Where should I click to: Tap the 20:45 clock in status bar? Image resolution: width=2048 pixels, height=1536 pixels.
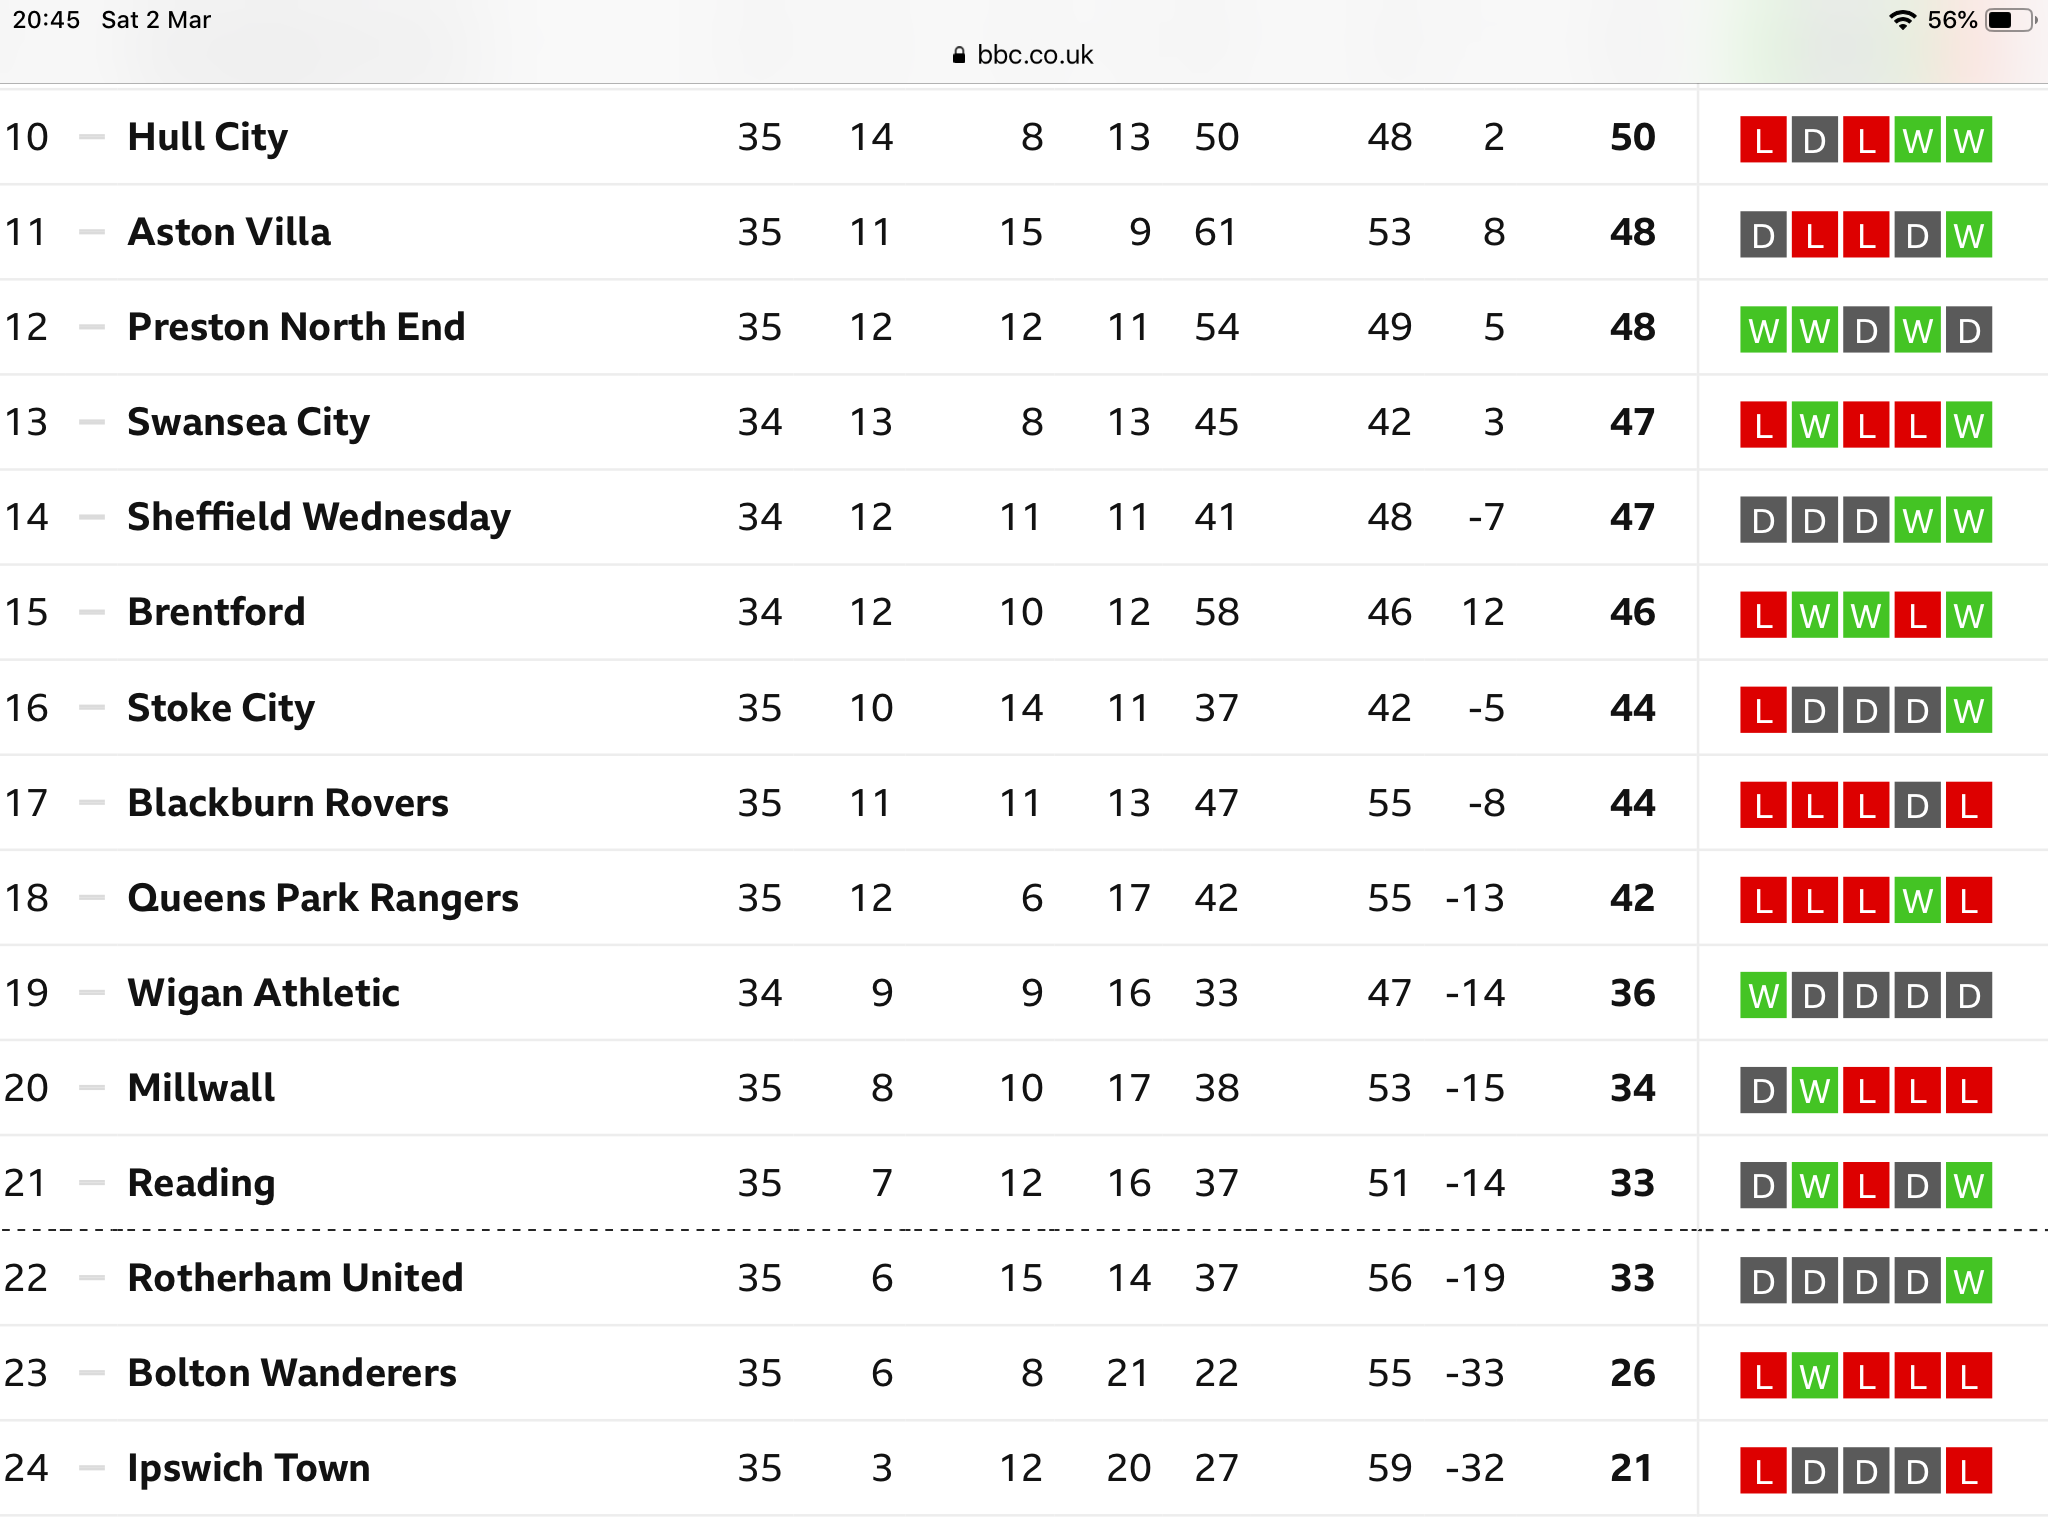(46, 20)
